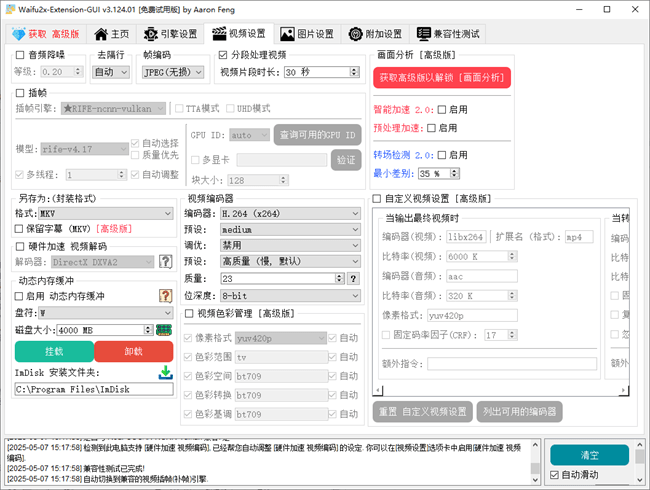Screen dimensions: 650x490
Task: Click the red 获取高级版以解锁 button
Action: pos(442,77)
